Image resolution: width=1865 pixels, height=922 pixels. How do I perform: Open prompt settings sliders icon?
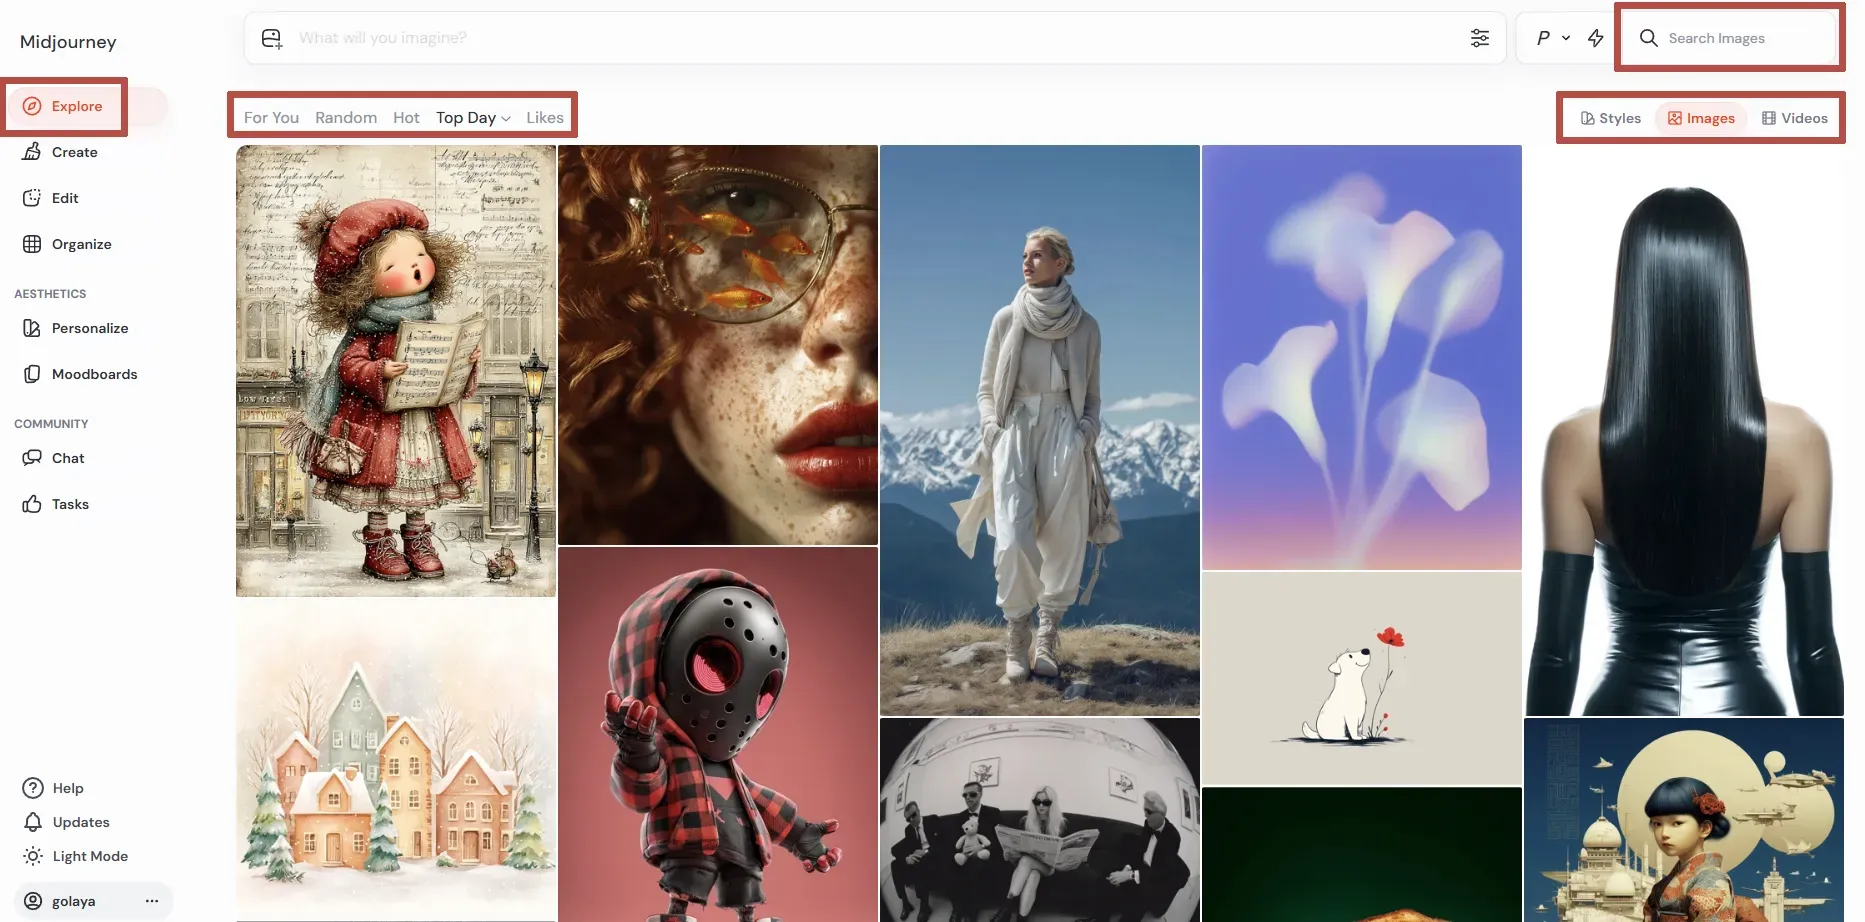point(1479,38)
